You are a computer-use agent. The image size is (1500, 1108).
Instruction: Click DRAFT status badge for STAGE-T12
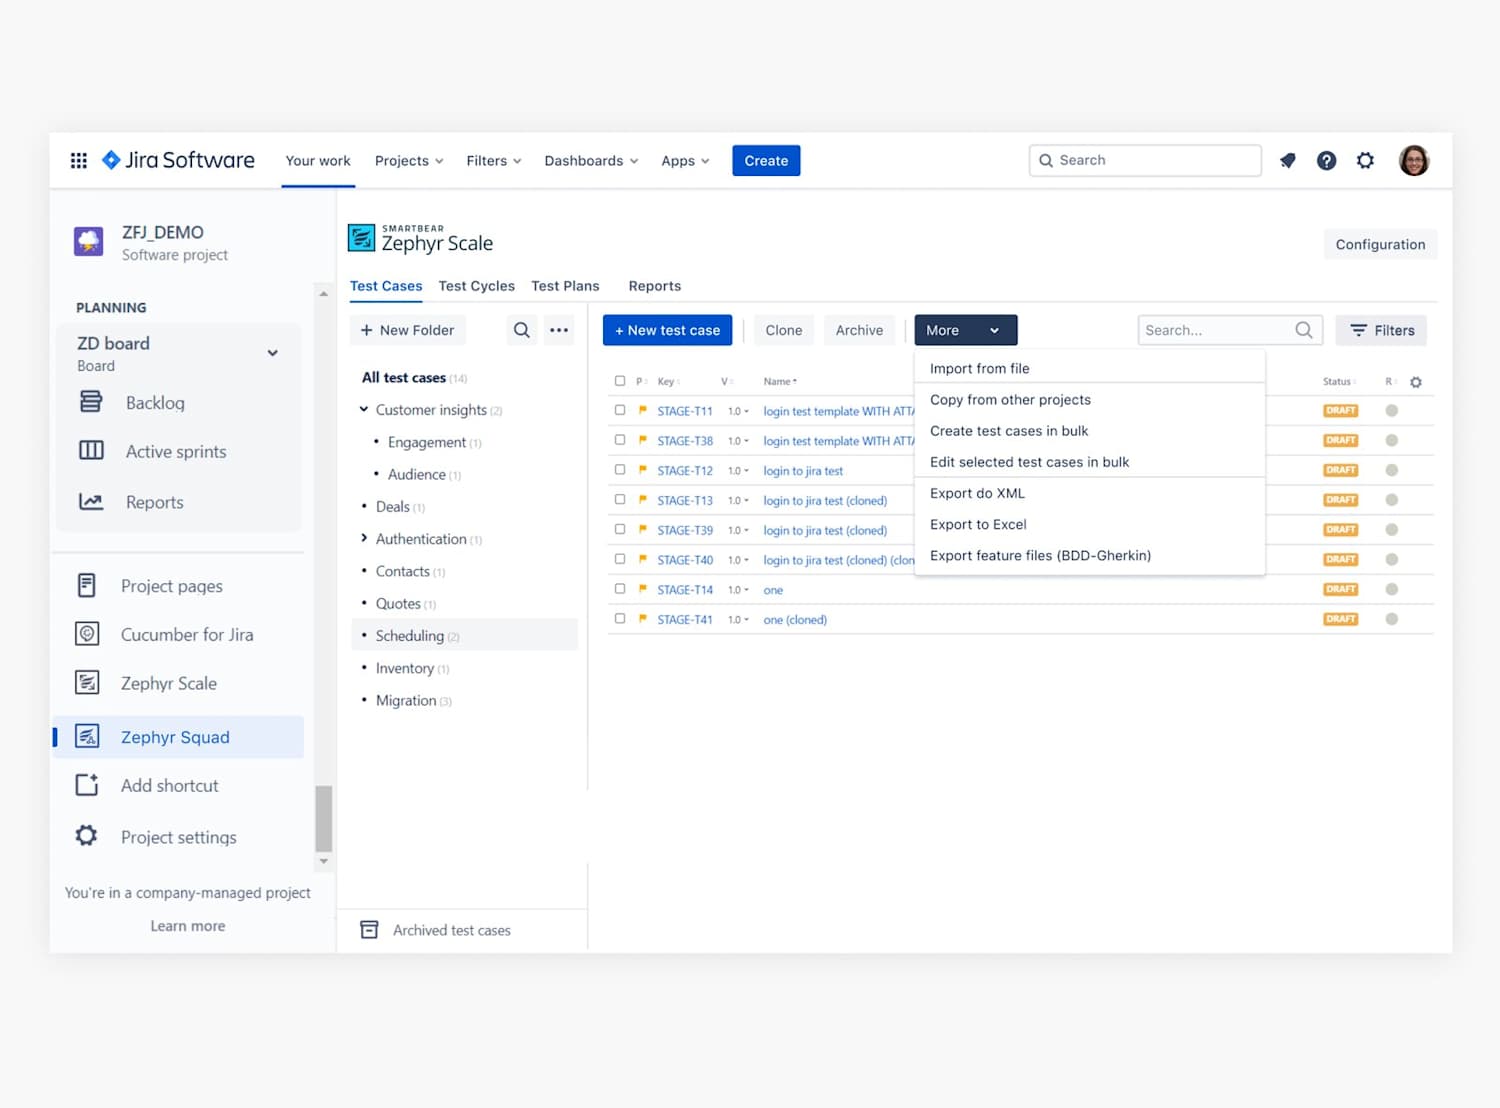[x=1340, y=470]
